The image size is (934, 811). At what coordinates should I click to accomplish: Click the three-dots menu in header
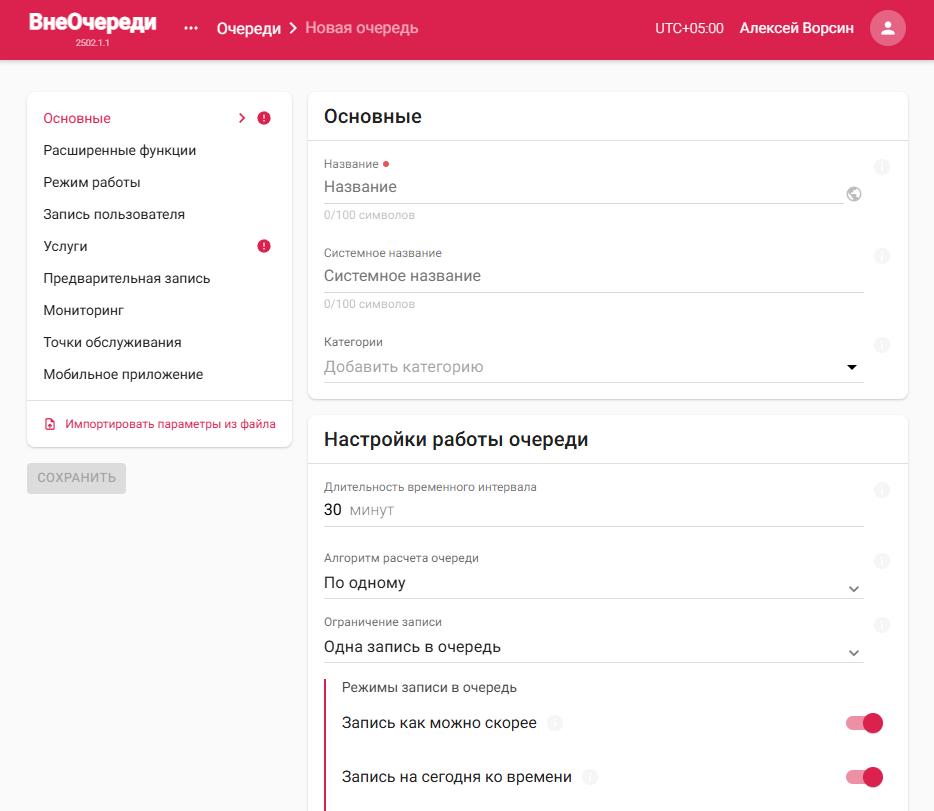191,28
